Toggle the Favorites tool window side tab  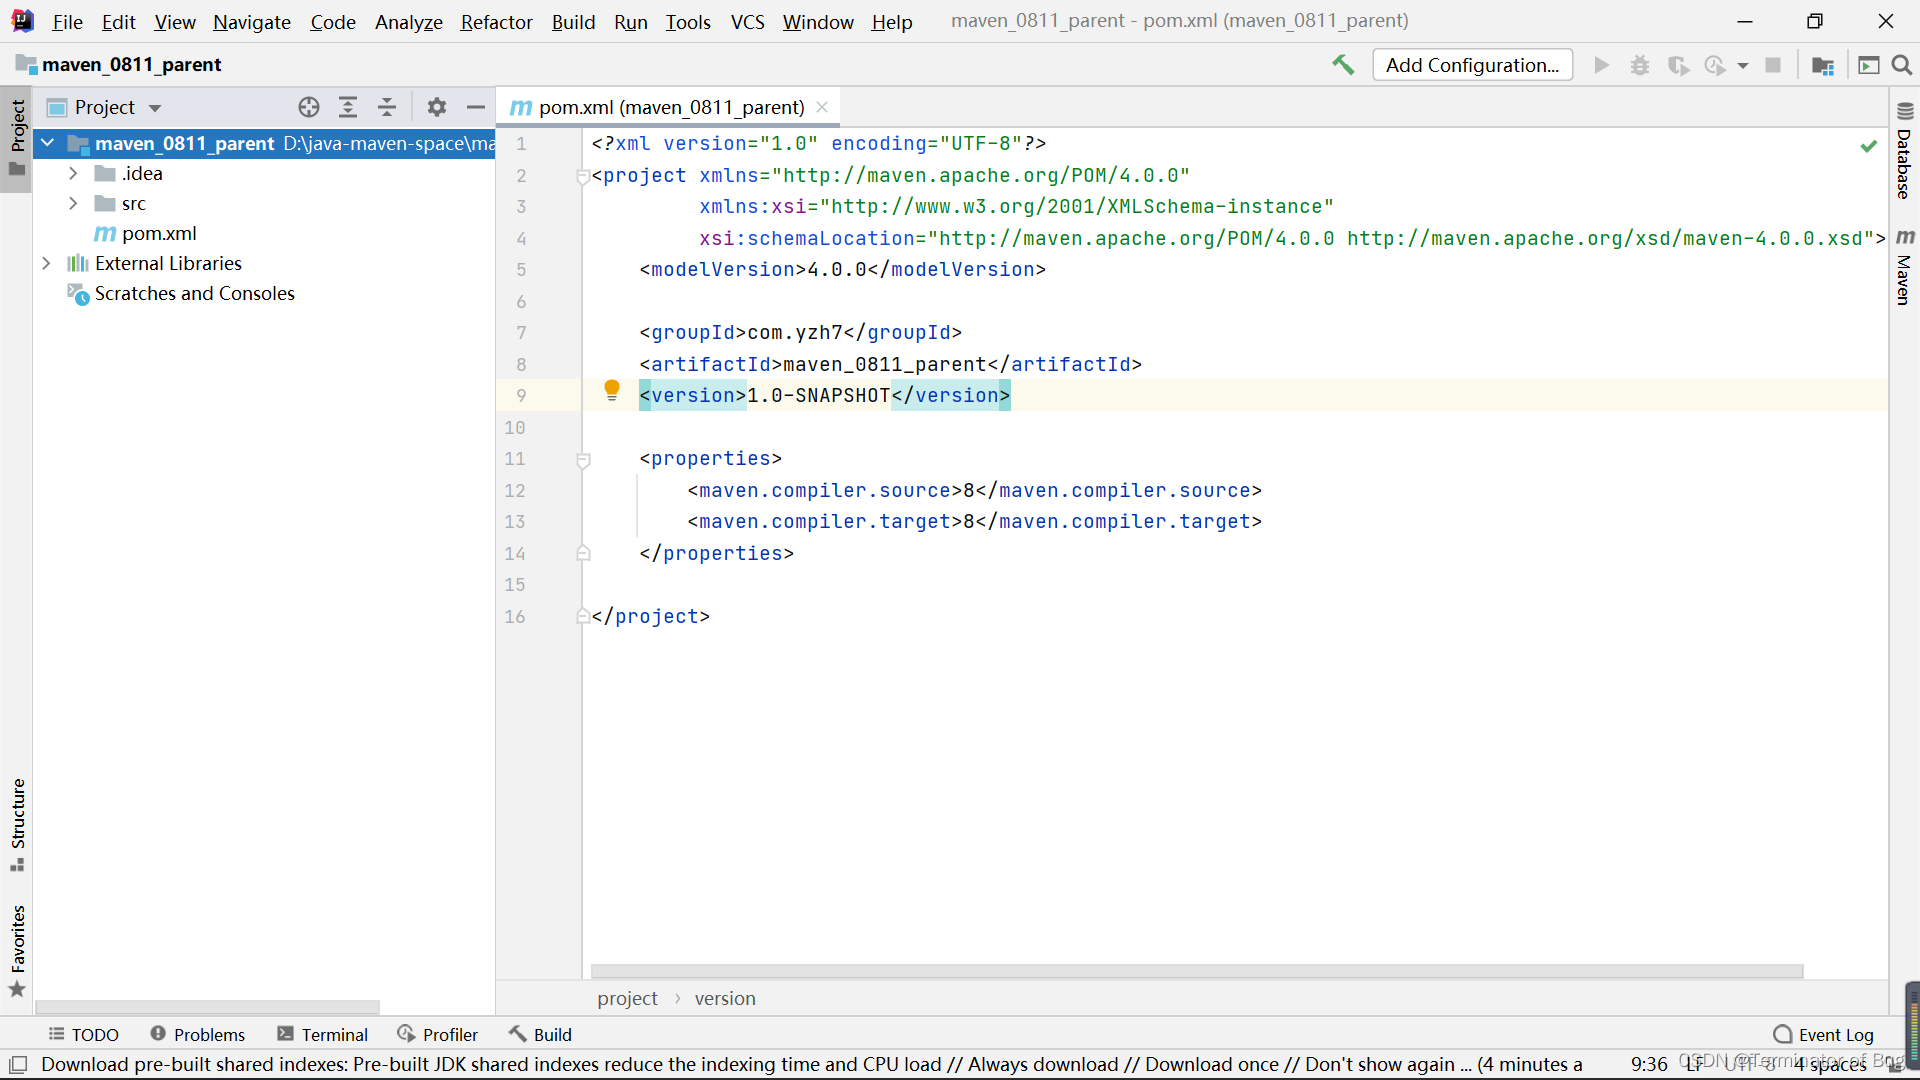click(17, 951)
